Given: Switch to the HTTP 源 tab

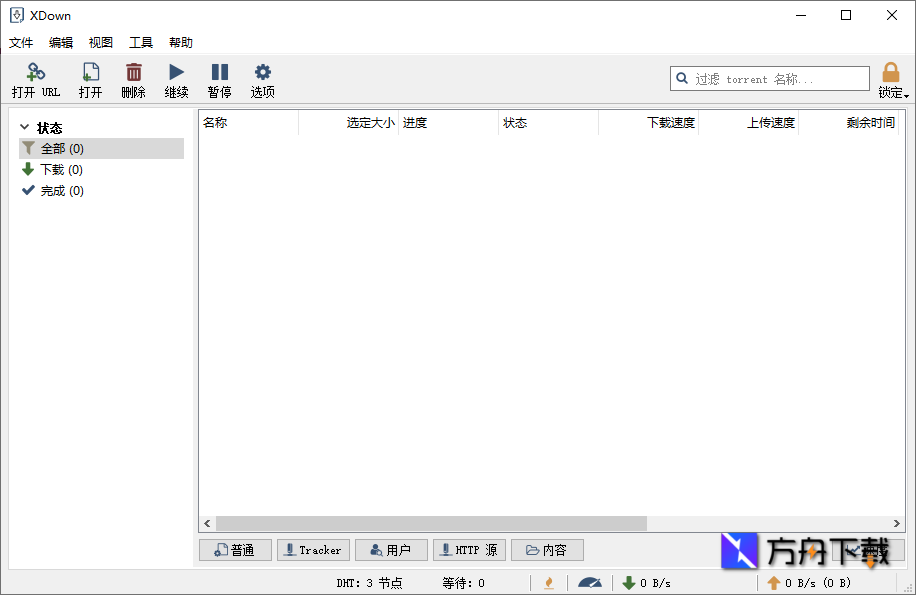Looking at the screenshot, I should tap(469, 549).
